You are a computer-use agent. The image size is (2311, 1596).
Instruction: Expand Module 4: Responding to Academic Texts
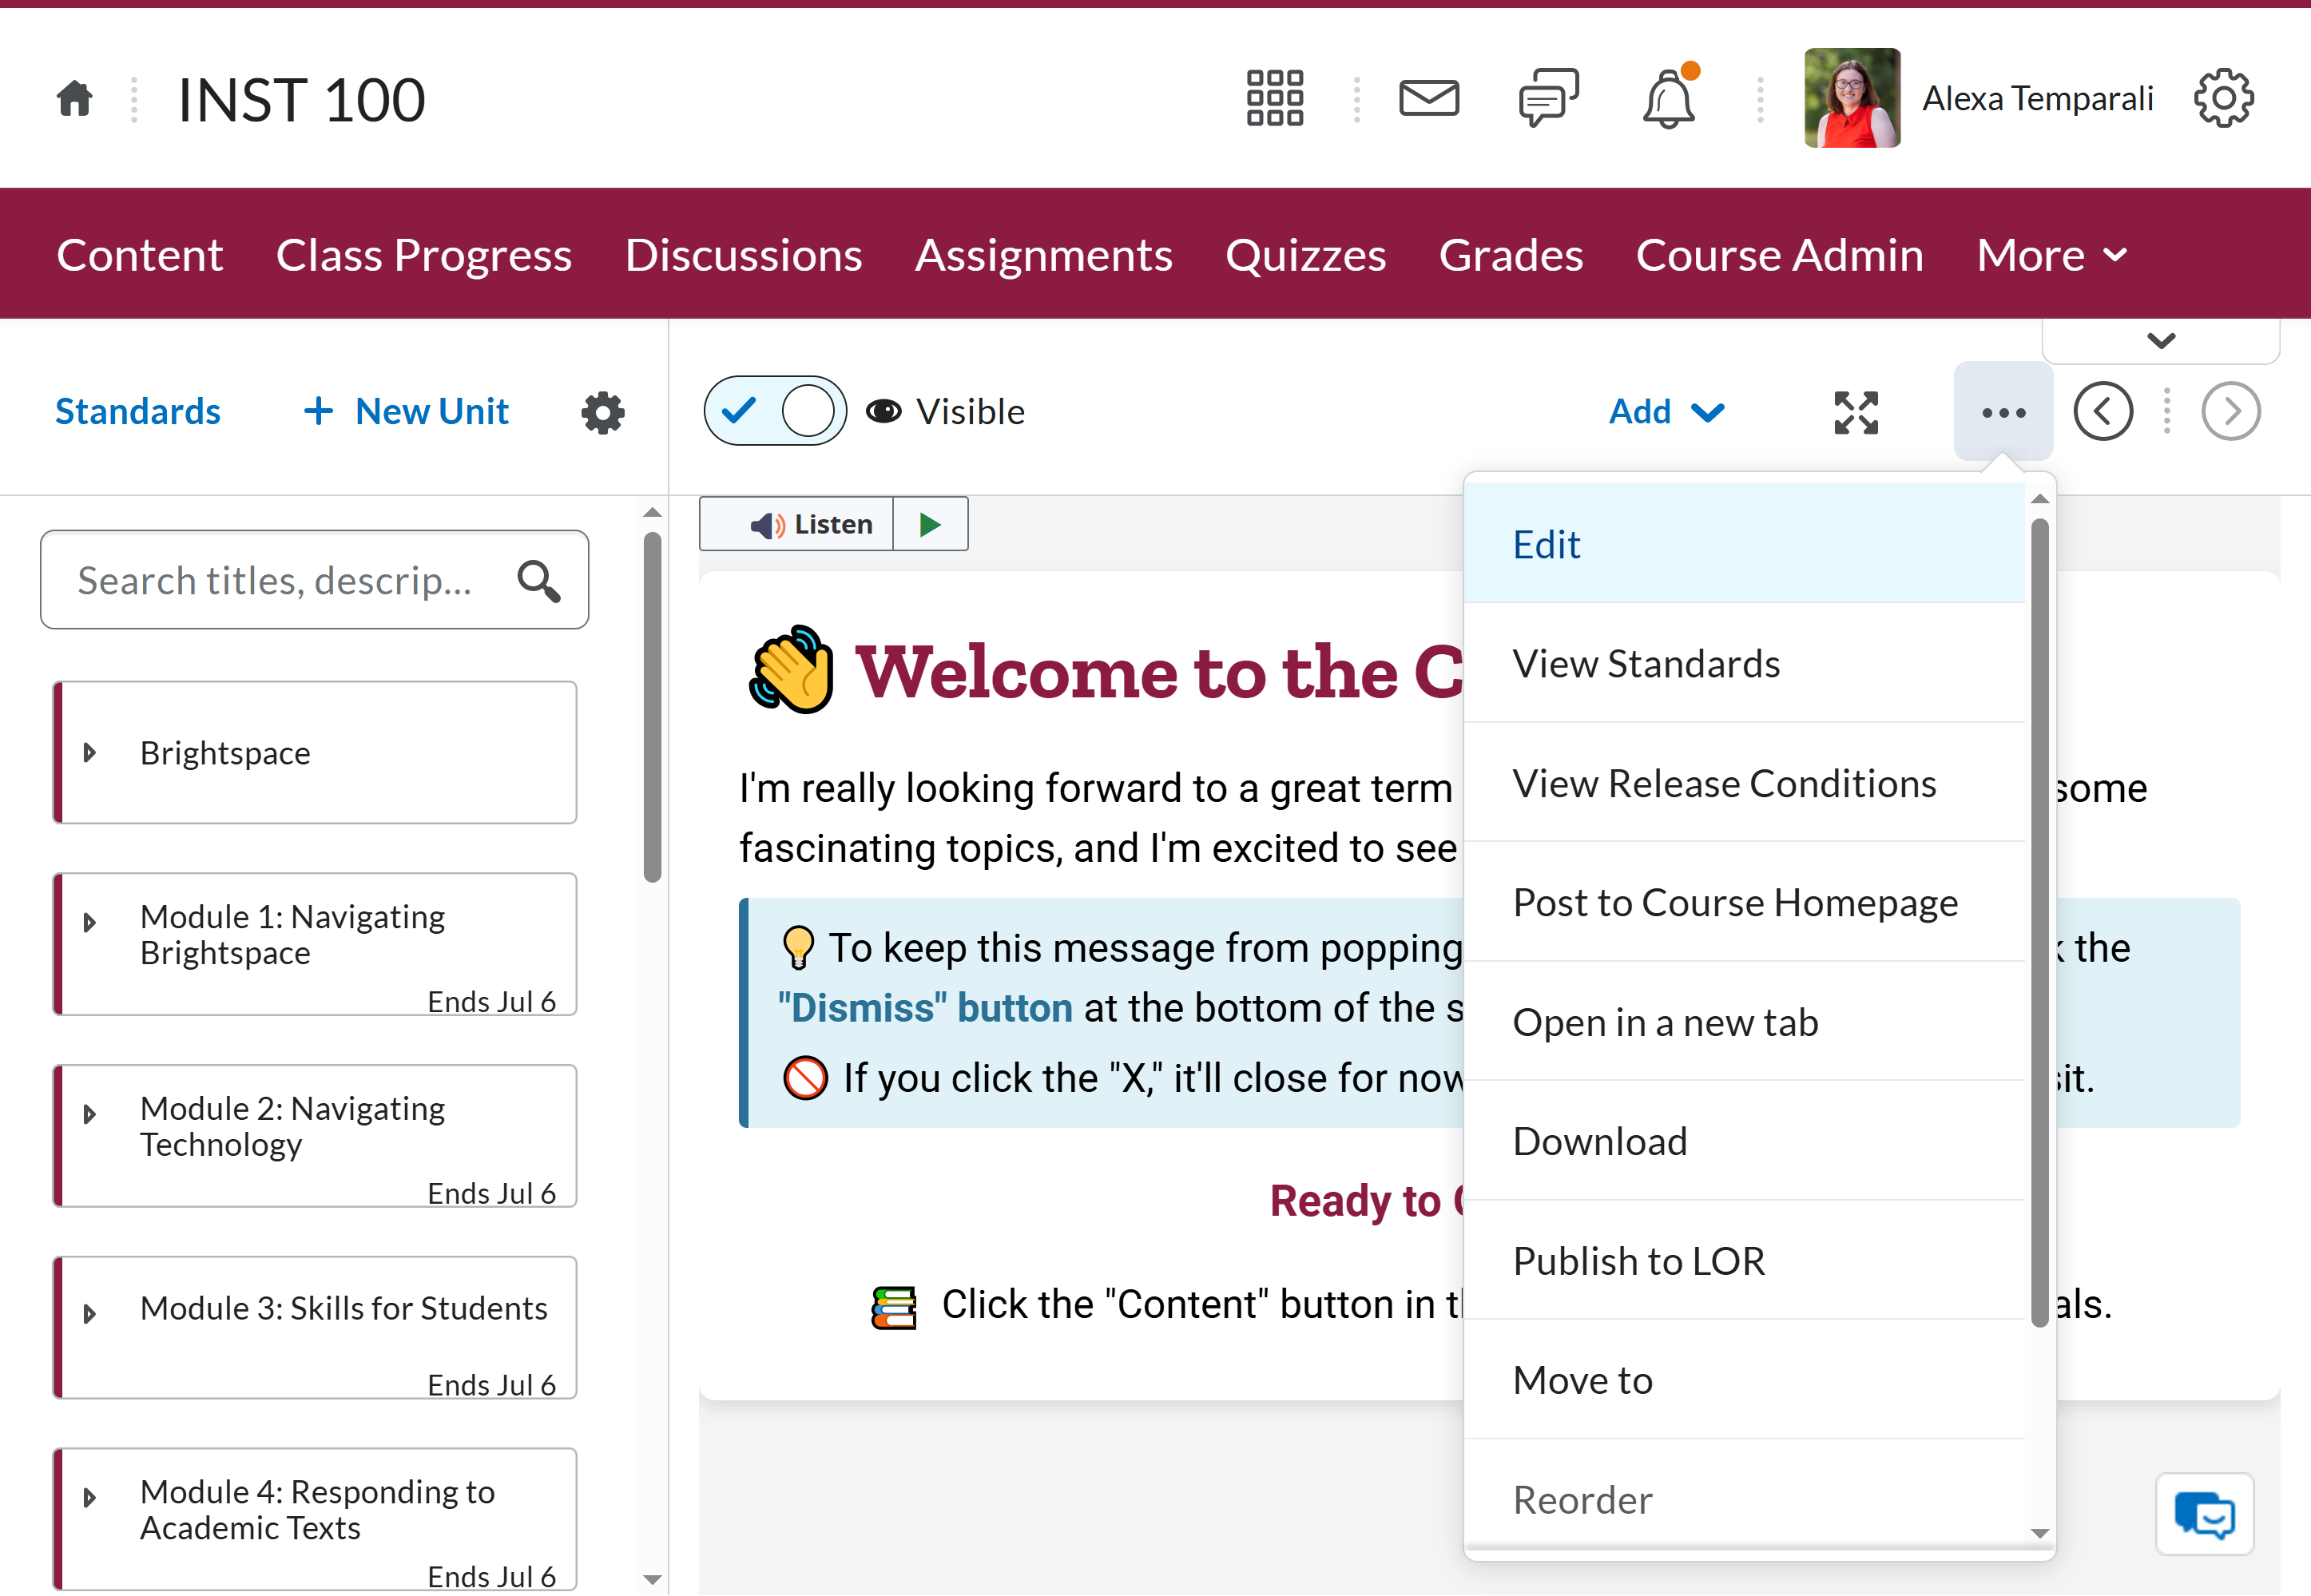click(90, 1497)
